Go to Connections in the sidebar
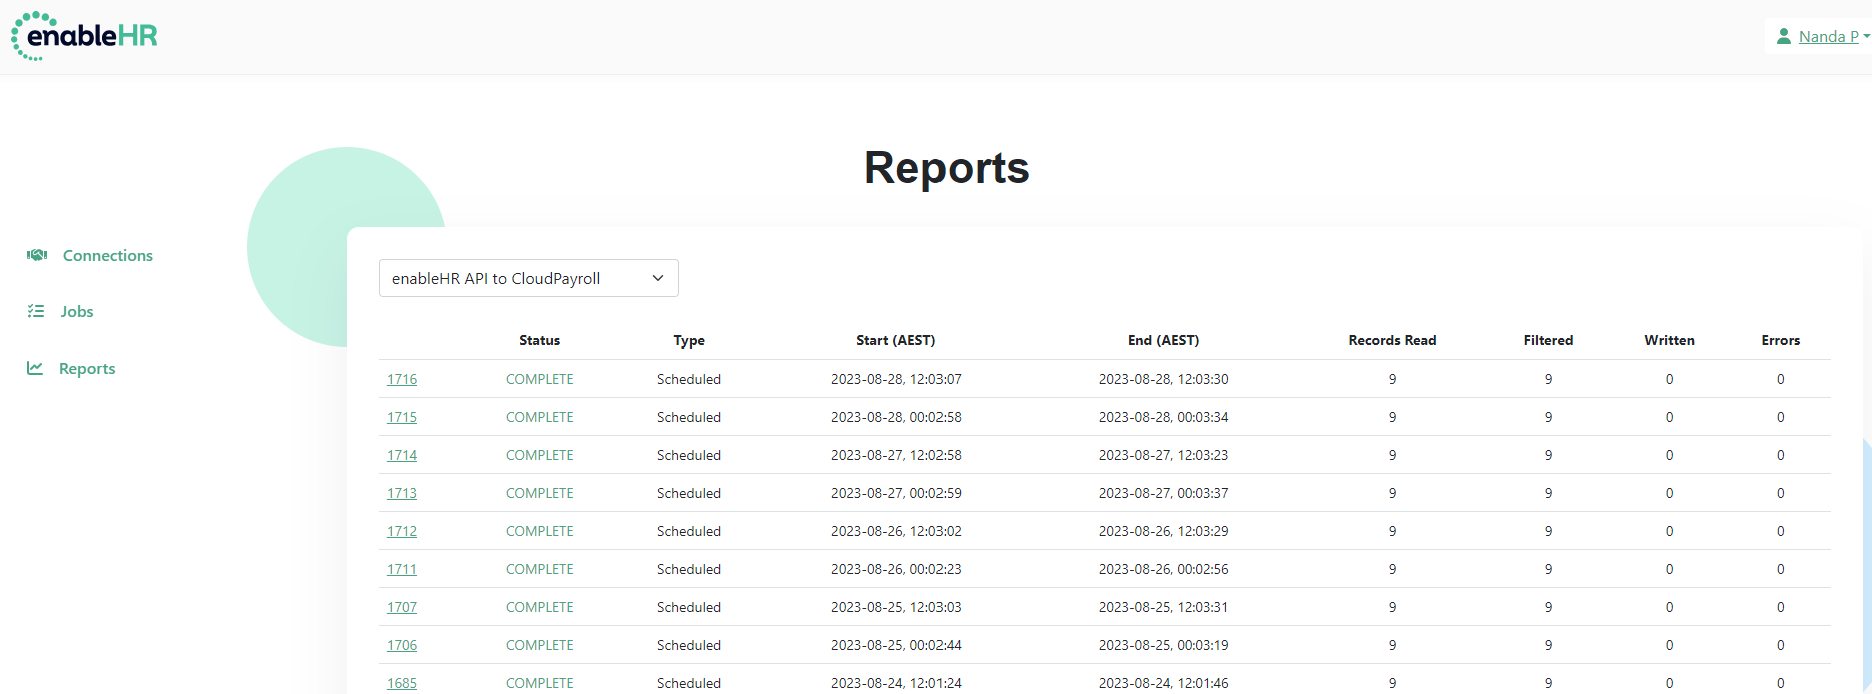Image resolution: width=1872 pixels, height=694 pixels. click(108, 255)
